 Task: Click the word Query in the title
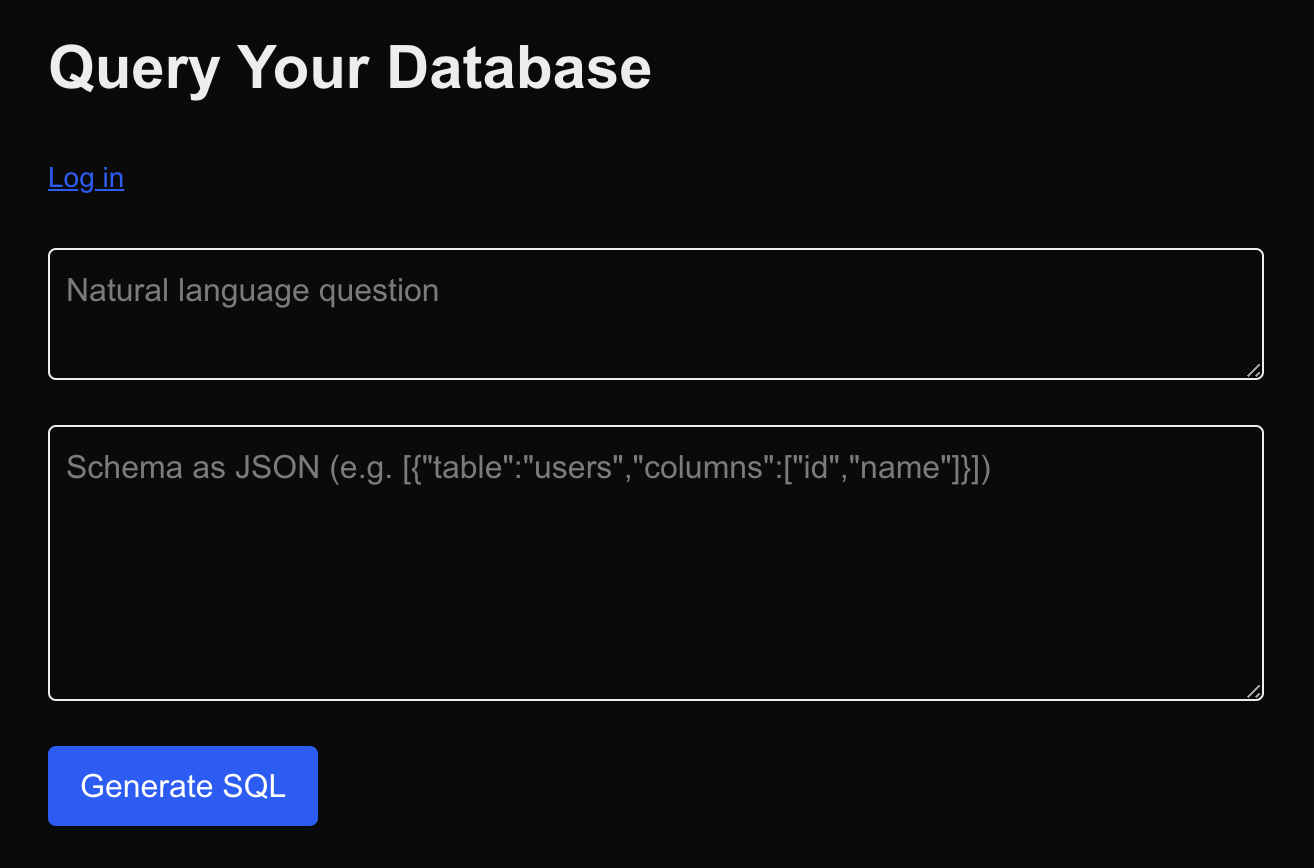point(134,70)
